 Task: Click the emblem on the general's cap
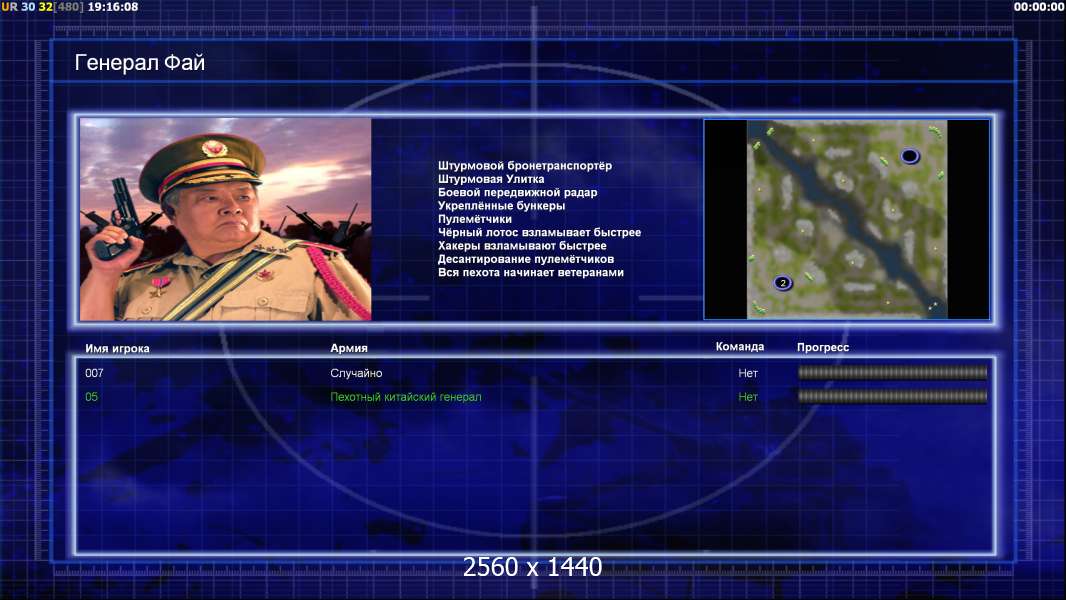[215, 148]
